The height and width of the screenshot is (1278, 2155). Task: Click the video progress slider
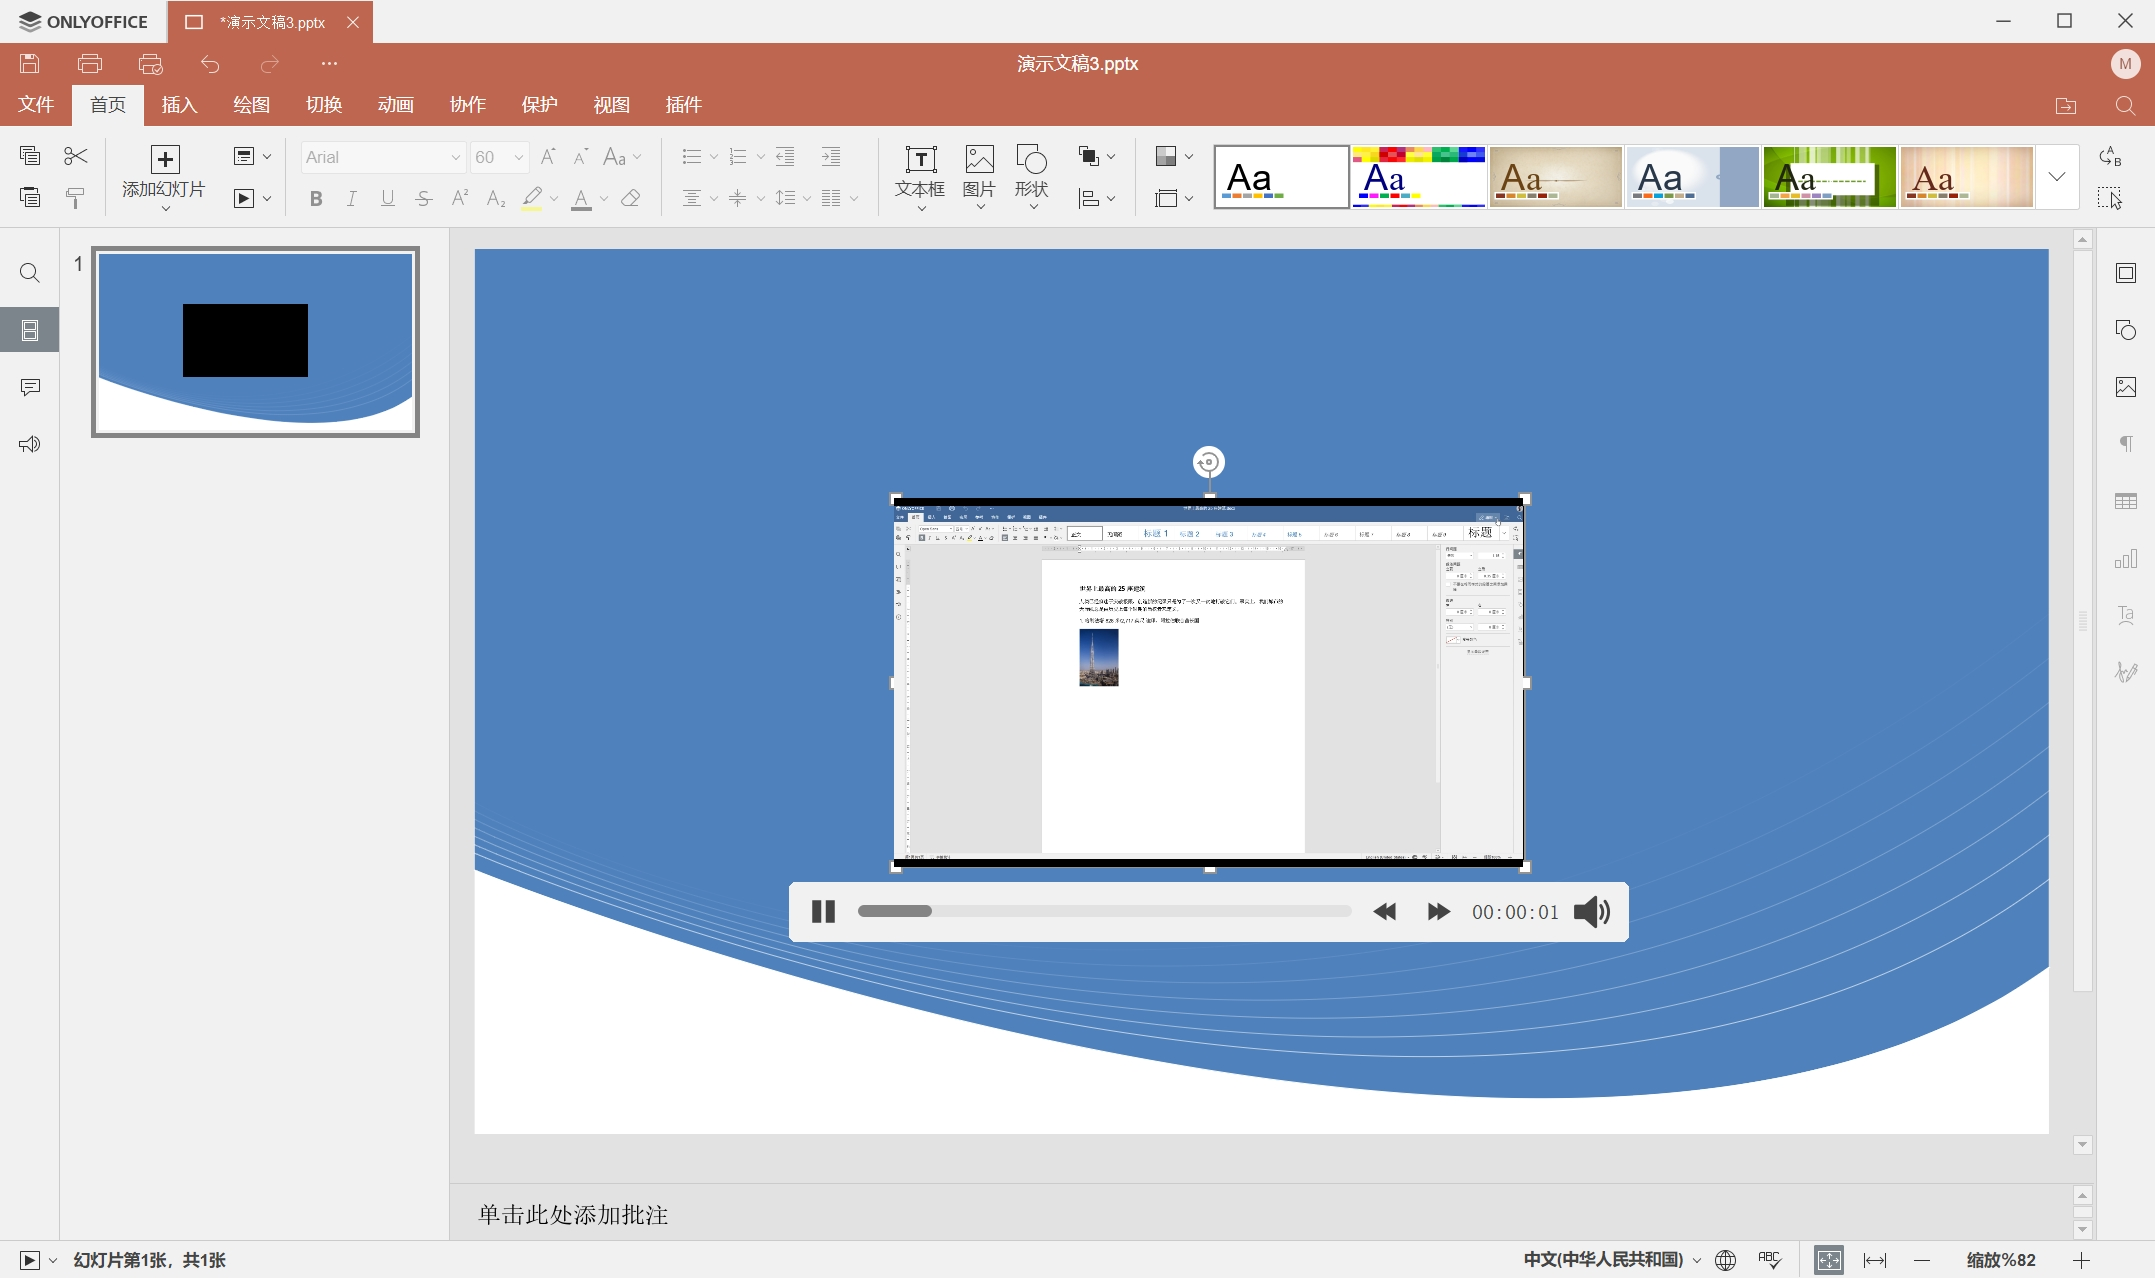[1104, 911]
